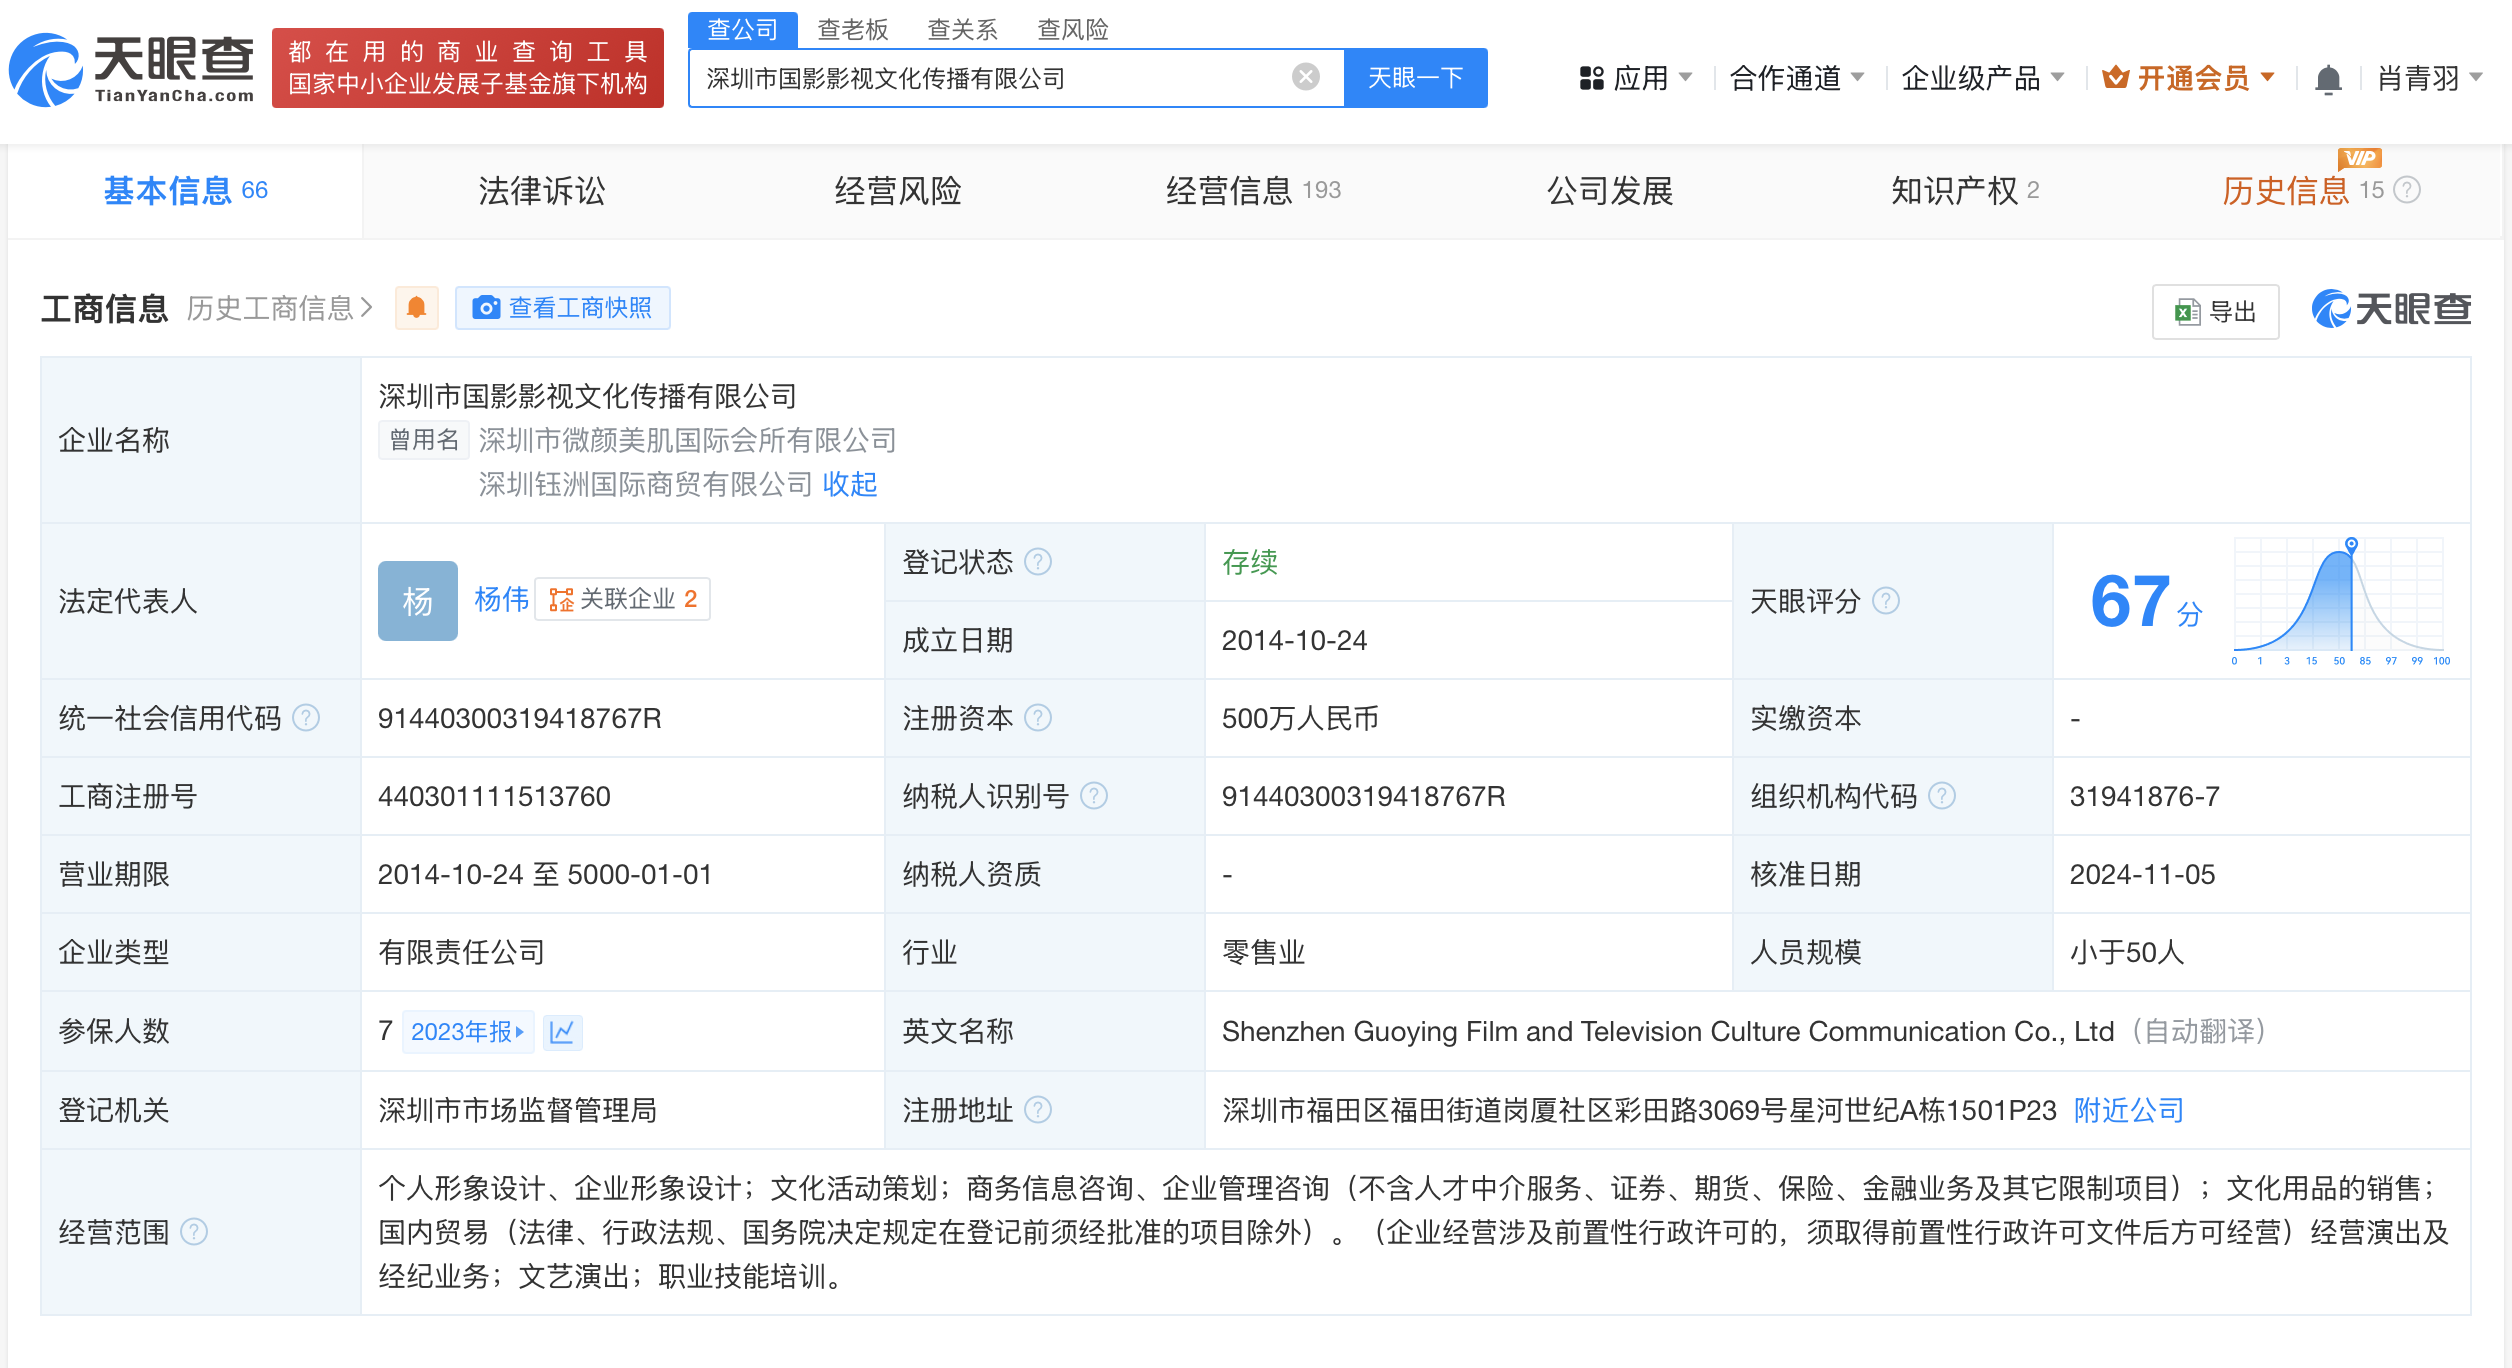This screenshot has width=2512, height=1368.
Task: Collapse former names with 收起
Action: [x=850, y=484]
